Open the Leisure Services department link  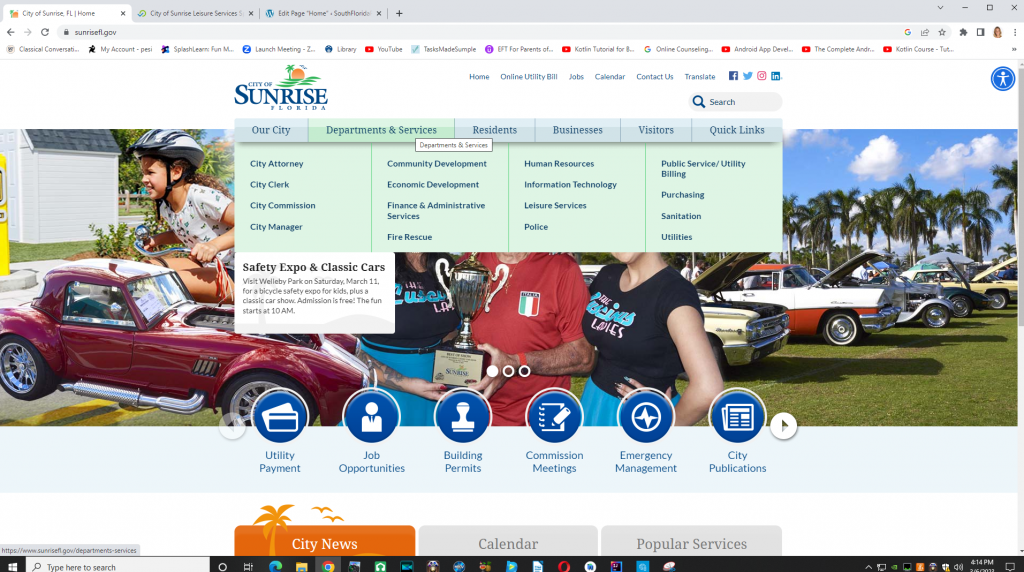[x=555, y=206]
